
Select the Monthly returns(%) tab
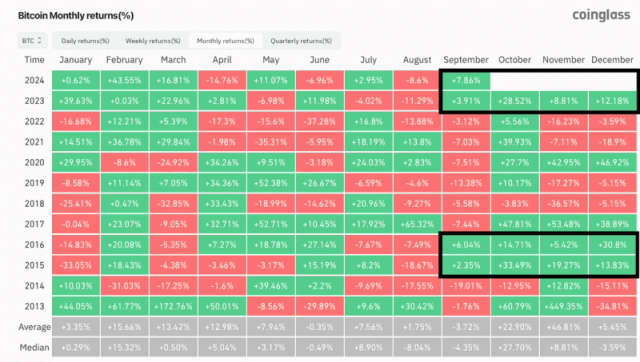pyautogui.click(x=225, y=41)
